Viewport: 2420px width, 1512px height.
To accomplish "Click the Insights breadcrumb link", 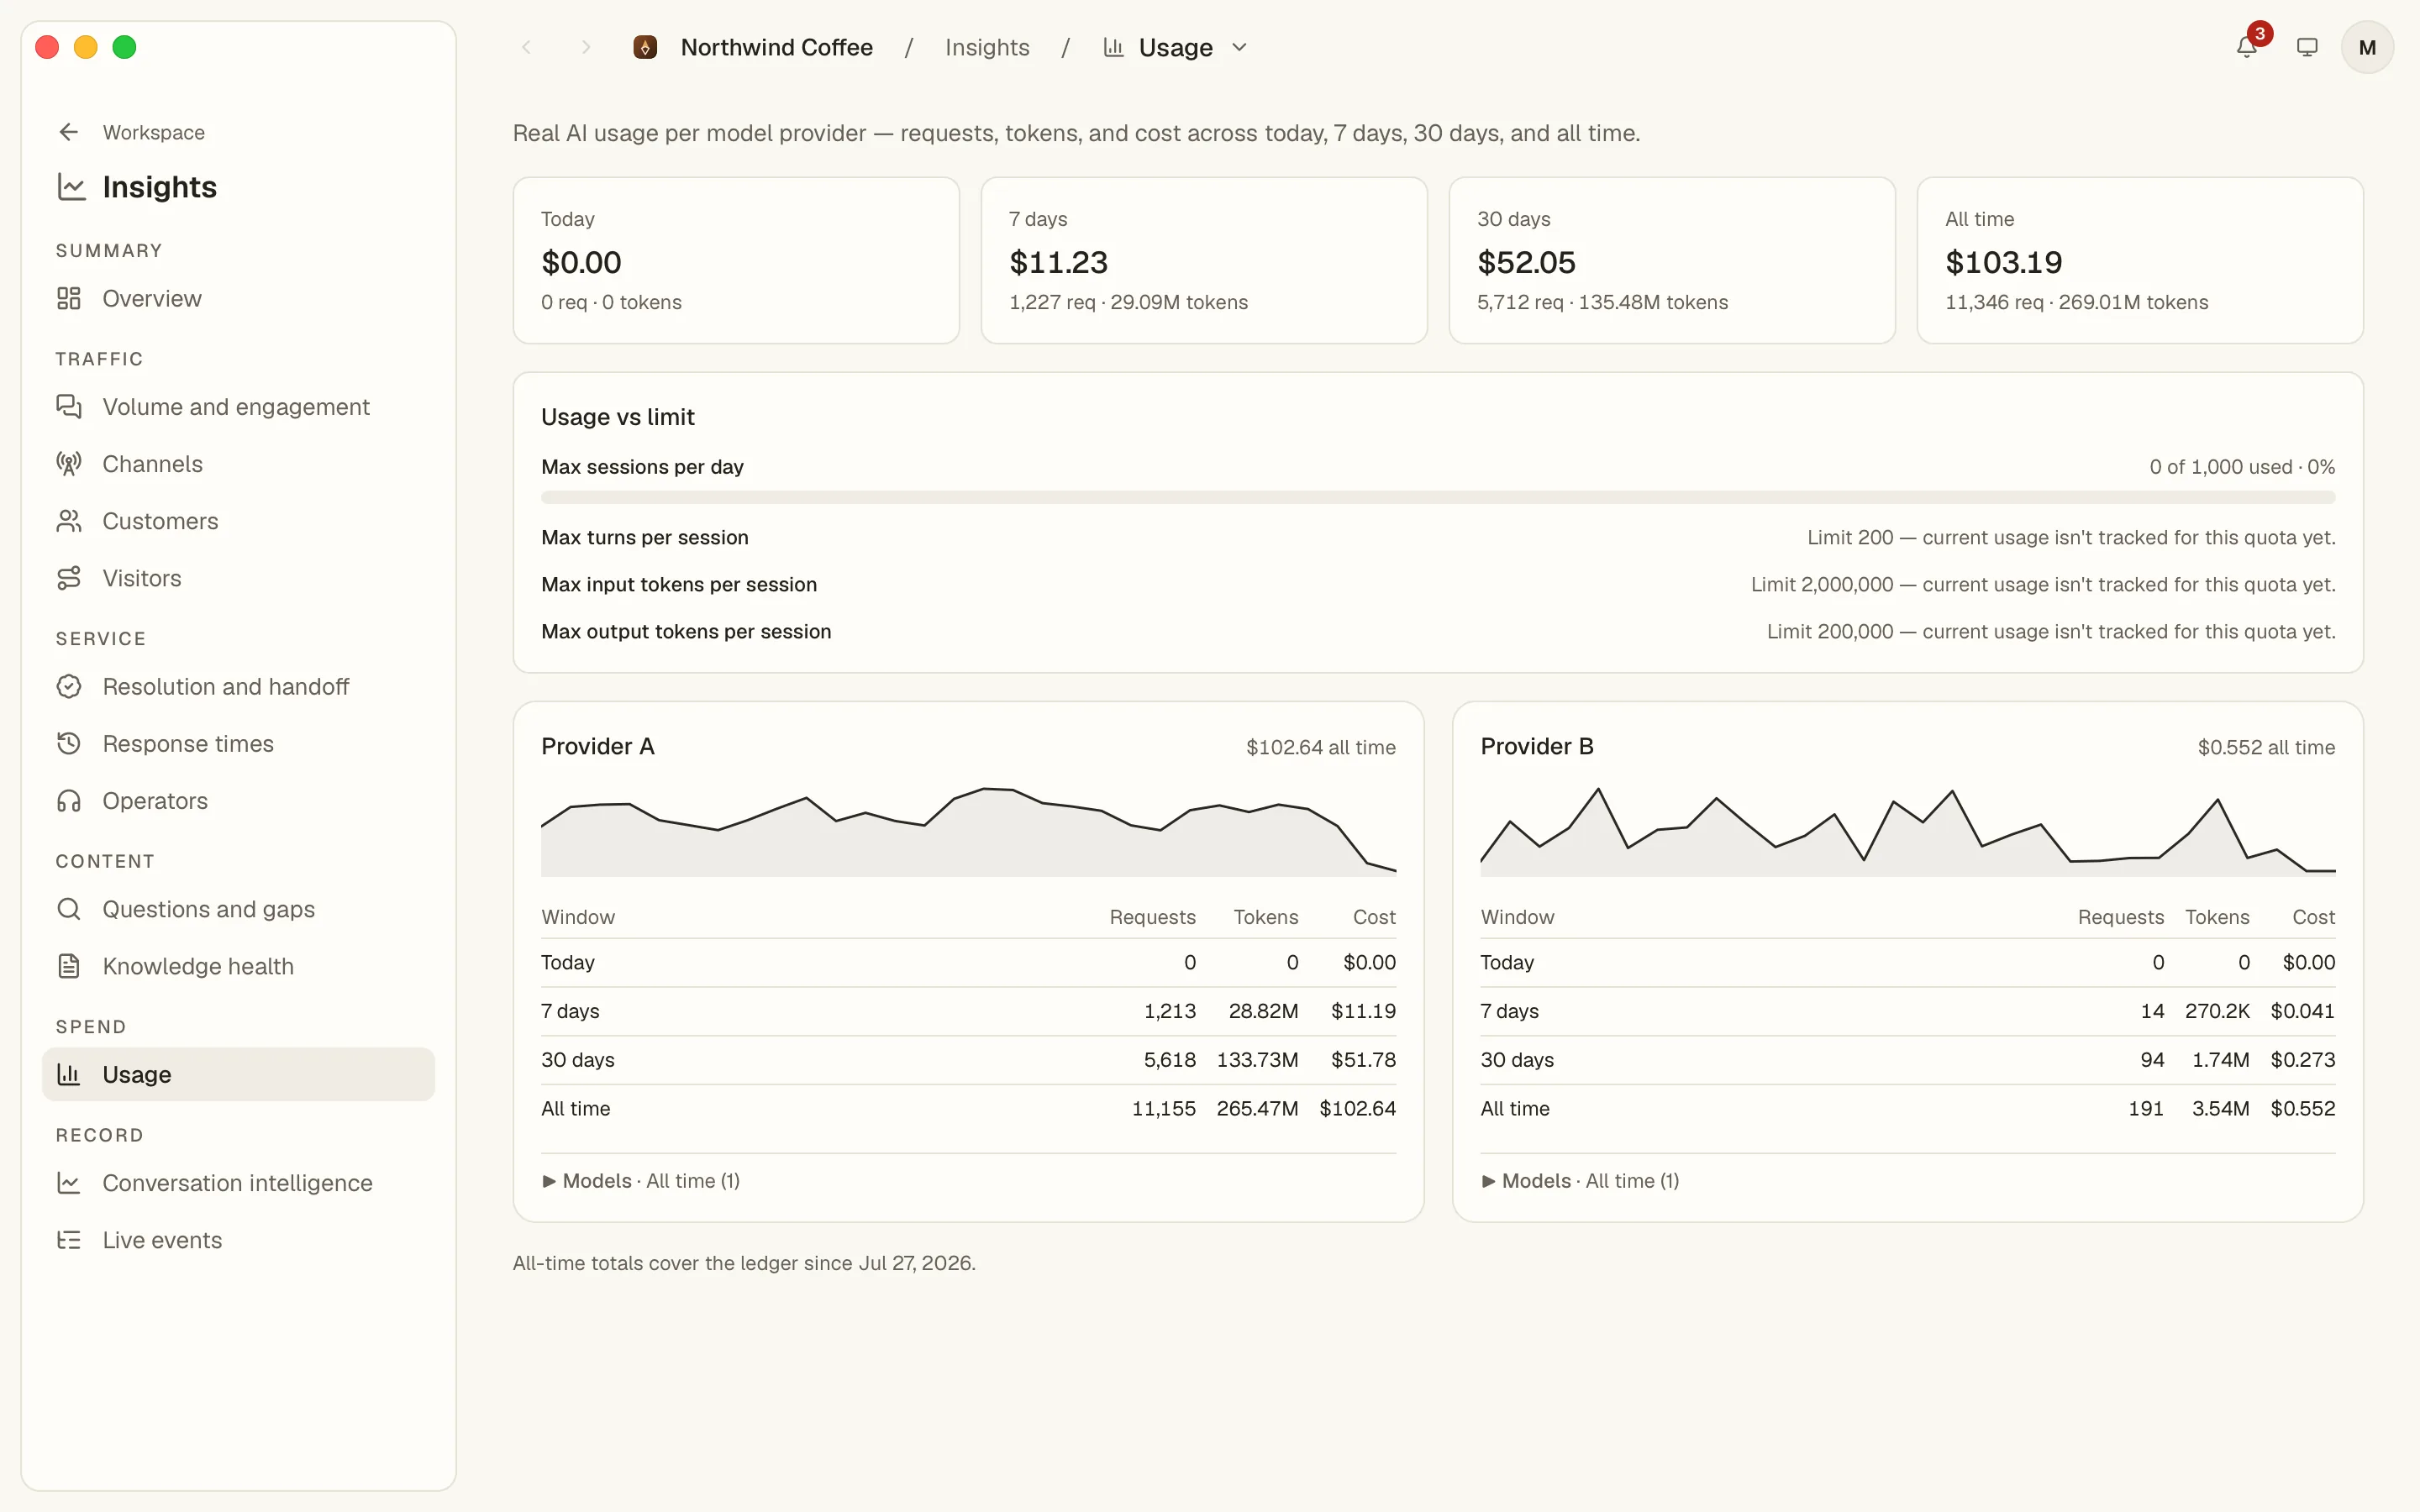I will 986,47.
